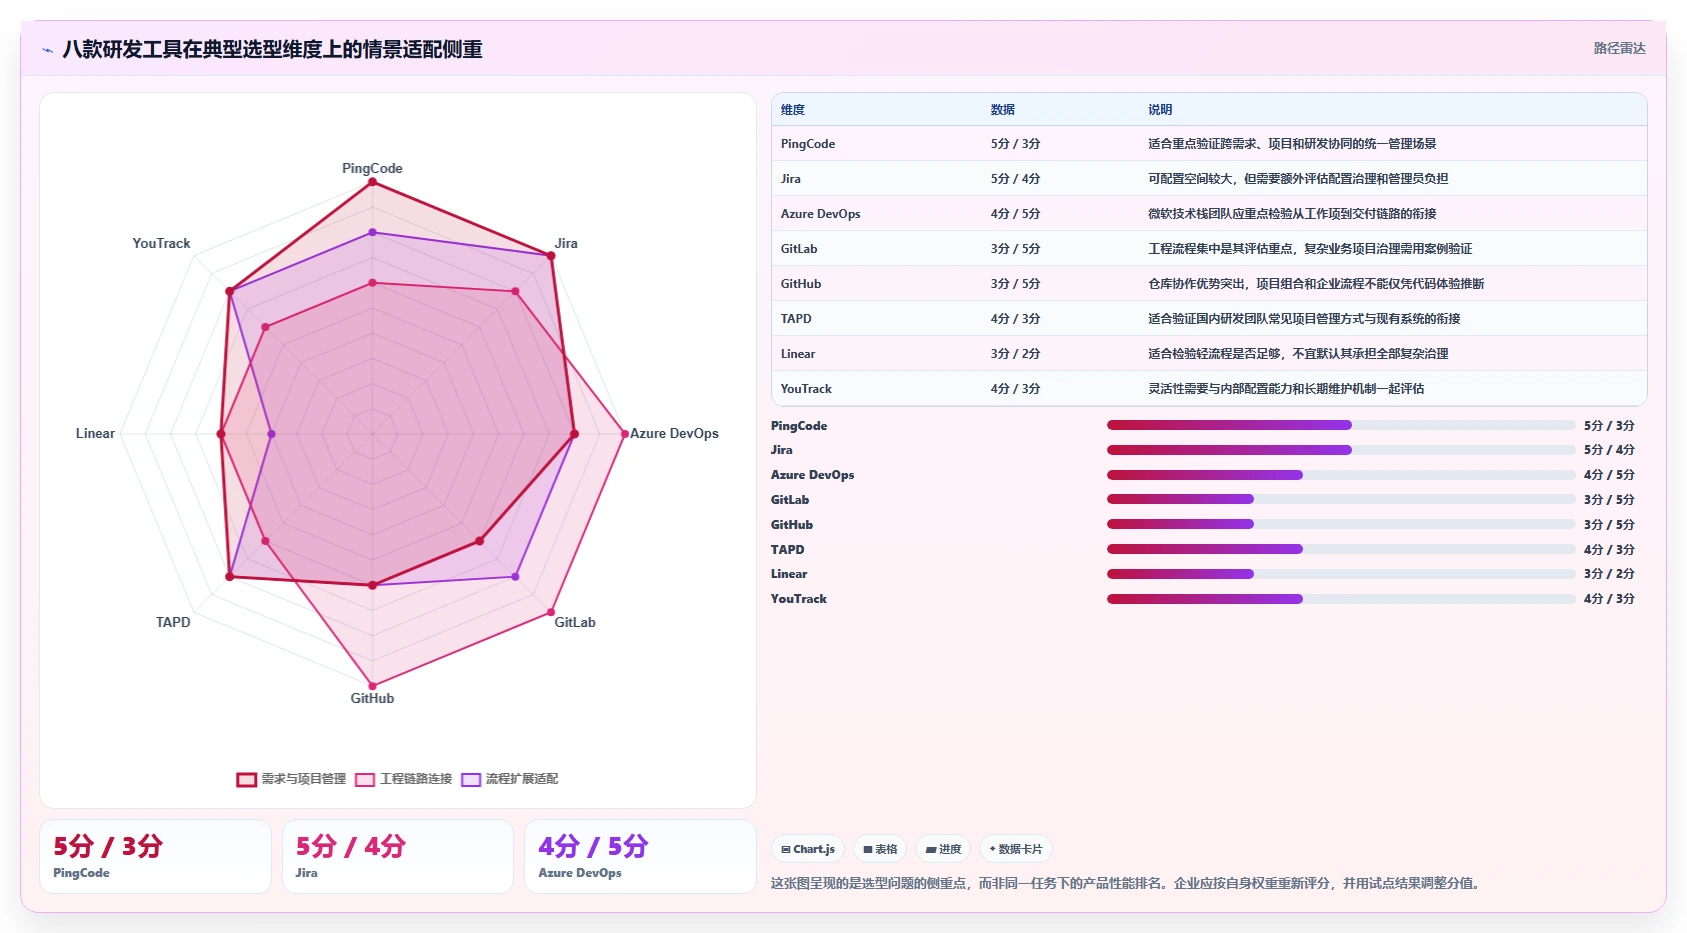Click the YouTrack progress bar
The image size is (1687, 933).
pos(1341,599)
